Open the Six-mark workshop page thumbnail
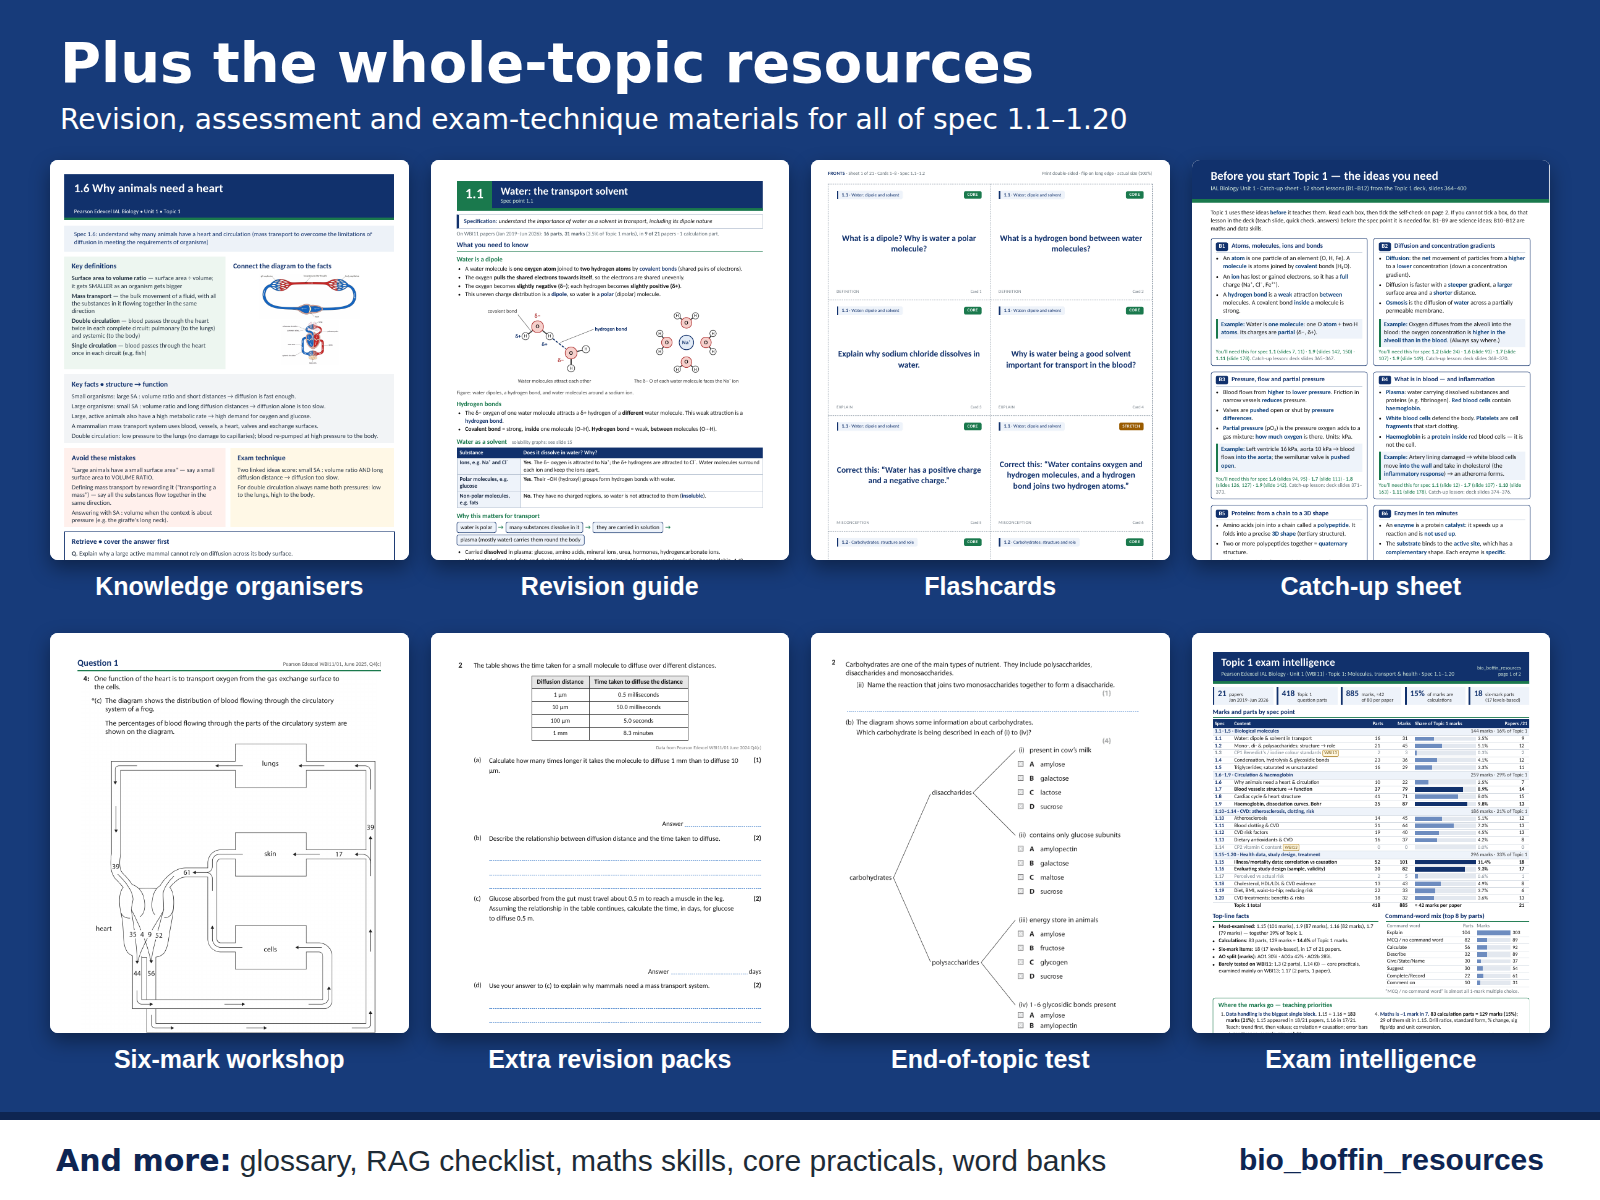 click(229, 833)
